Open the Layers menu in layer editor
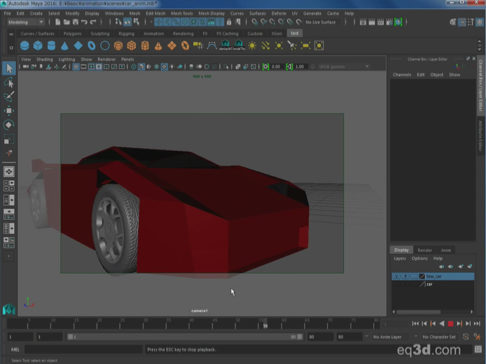The height and width of the screenshot is (364, 486). point(400,258)
